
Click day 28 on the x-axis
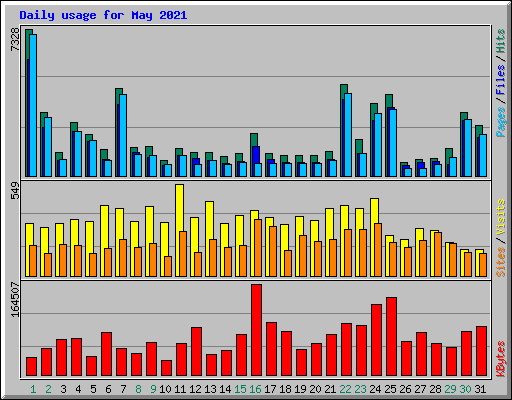click(435, 389)
